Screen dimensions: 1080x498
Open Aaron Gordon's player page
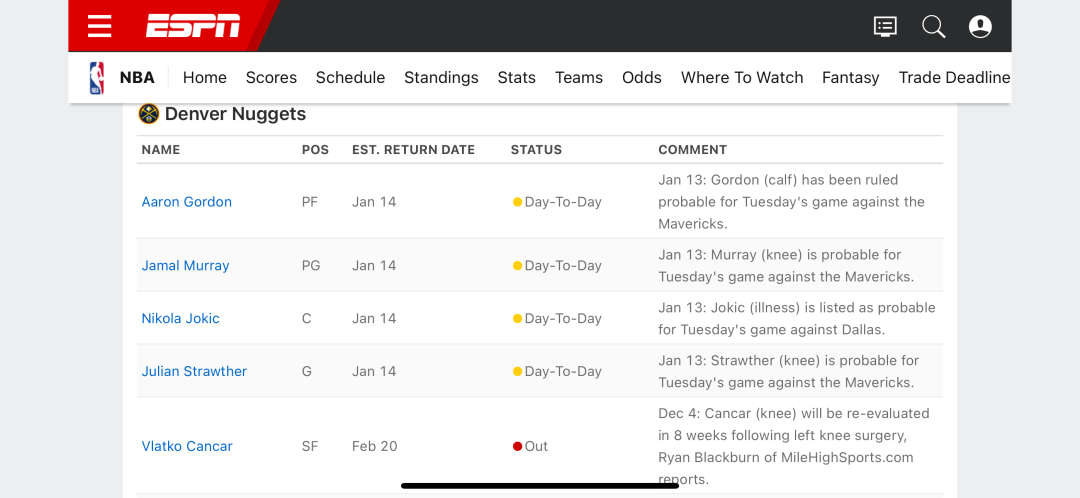click(x=187, y=202)
